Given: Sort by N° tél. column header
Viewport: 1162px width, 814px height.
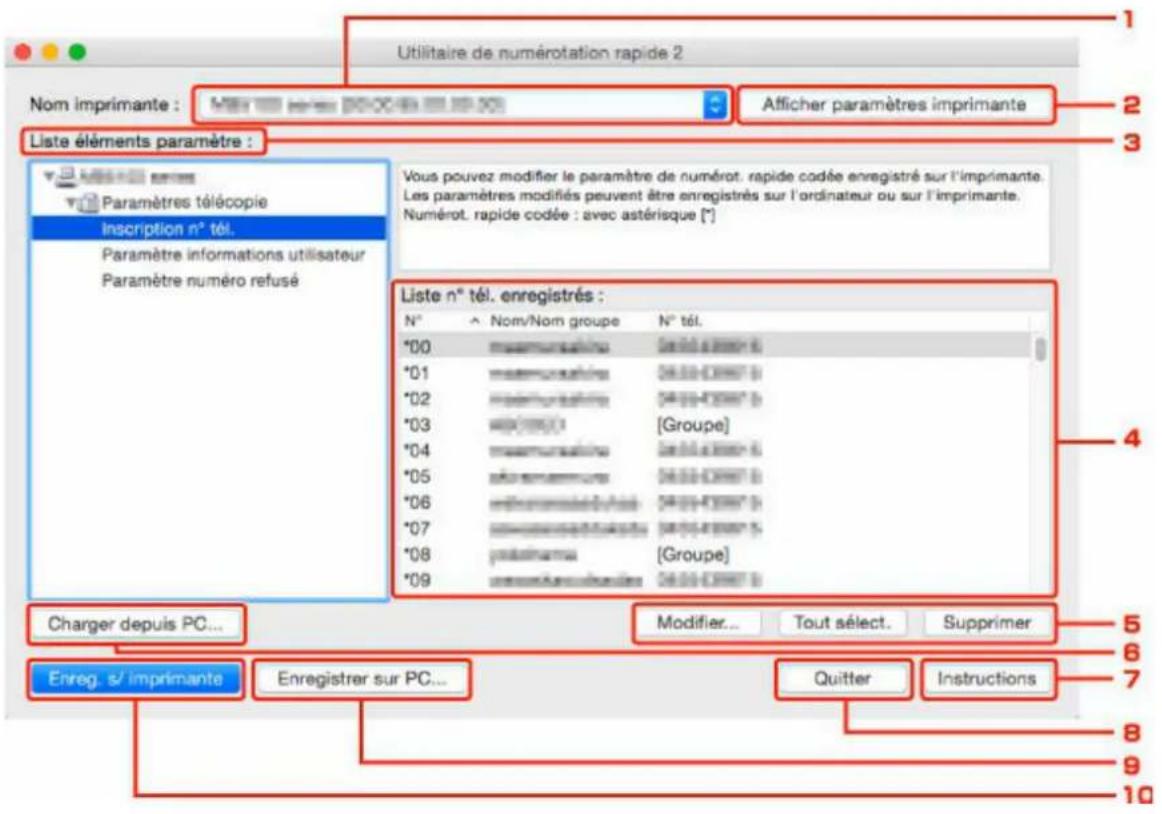Looking at the screenshot, I should (841, 321).
